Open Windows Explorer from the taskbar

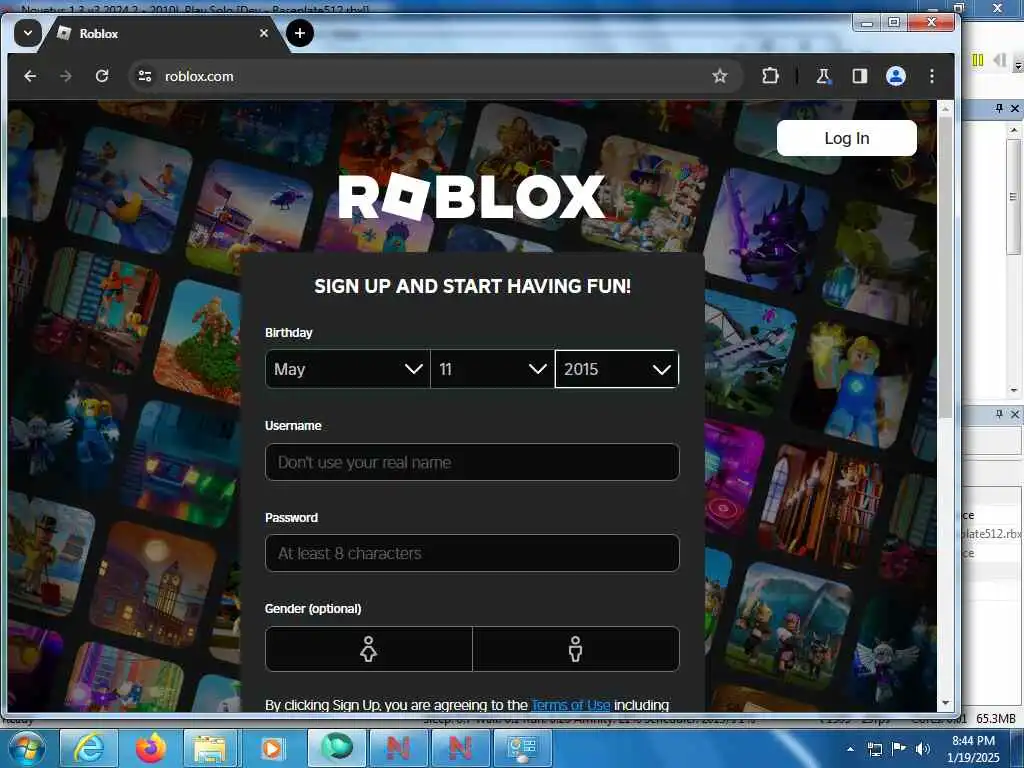click(210, 748)
